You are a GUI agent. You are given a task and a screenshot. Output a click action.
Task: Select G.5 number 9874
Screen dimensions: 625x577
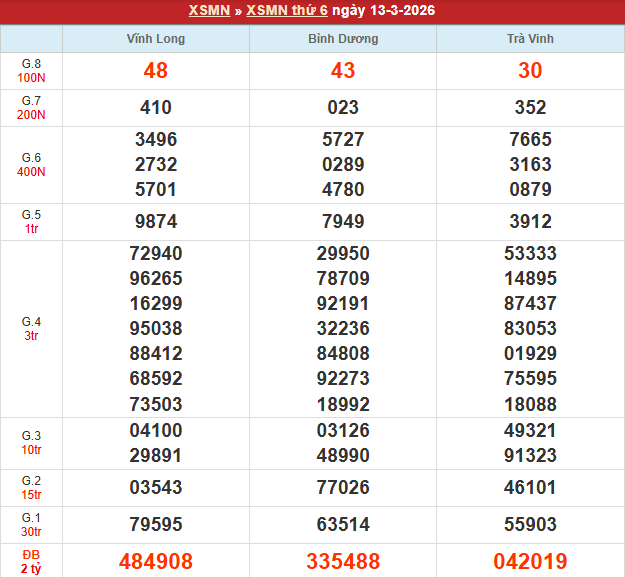tap(156, 222)
